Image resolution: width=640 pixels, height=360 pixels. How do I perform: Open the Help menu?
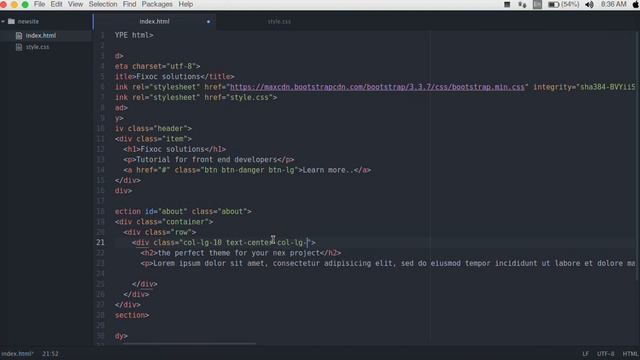click(185, 4)
